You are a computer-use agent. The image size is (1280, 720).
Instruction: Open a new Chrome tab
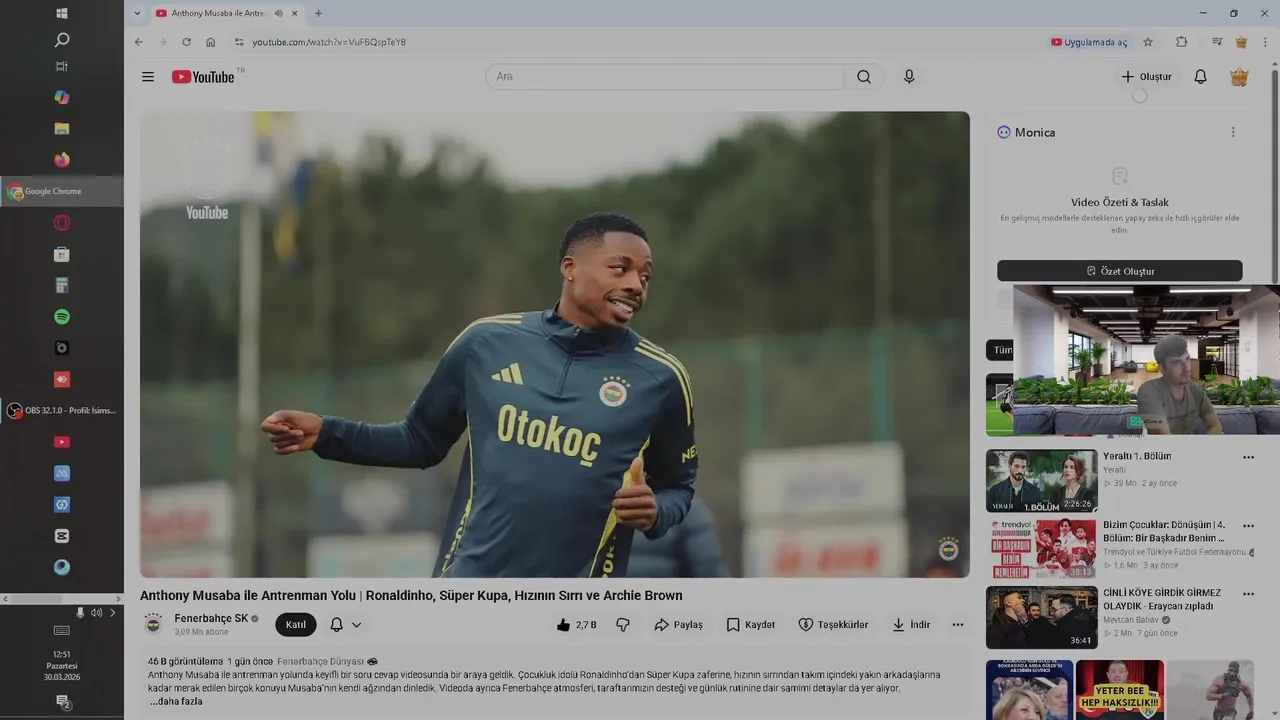(x=318, y=13)
